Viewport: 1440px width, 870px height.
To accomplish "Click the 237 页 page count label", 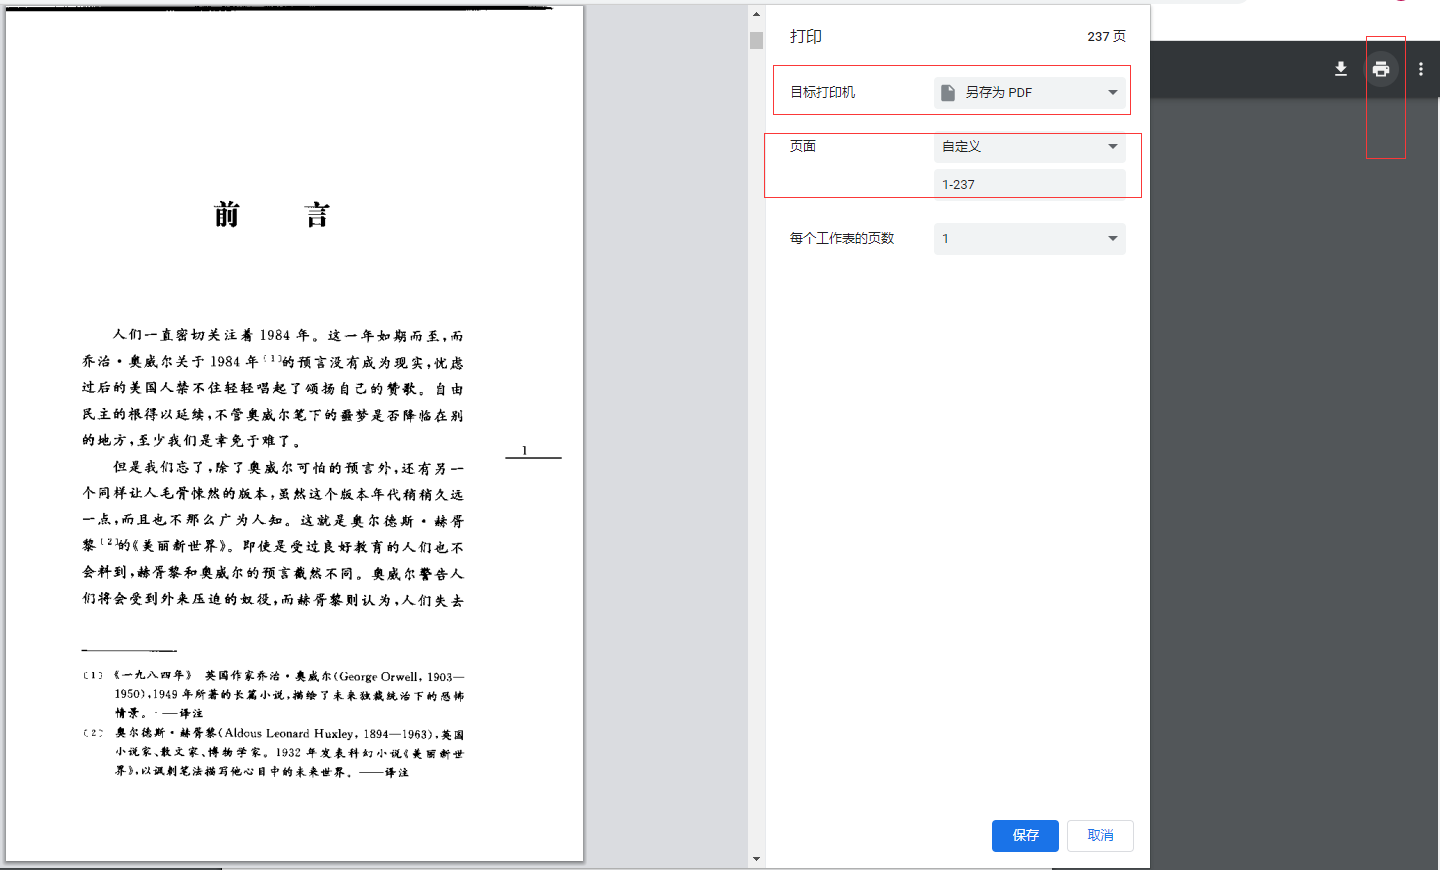I will click(x=1106, y=37).
